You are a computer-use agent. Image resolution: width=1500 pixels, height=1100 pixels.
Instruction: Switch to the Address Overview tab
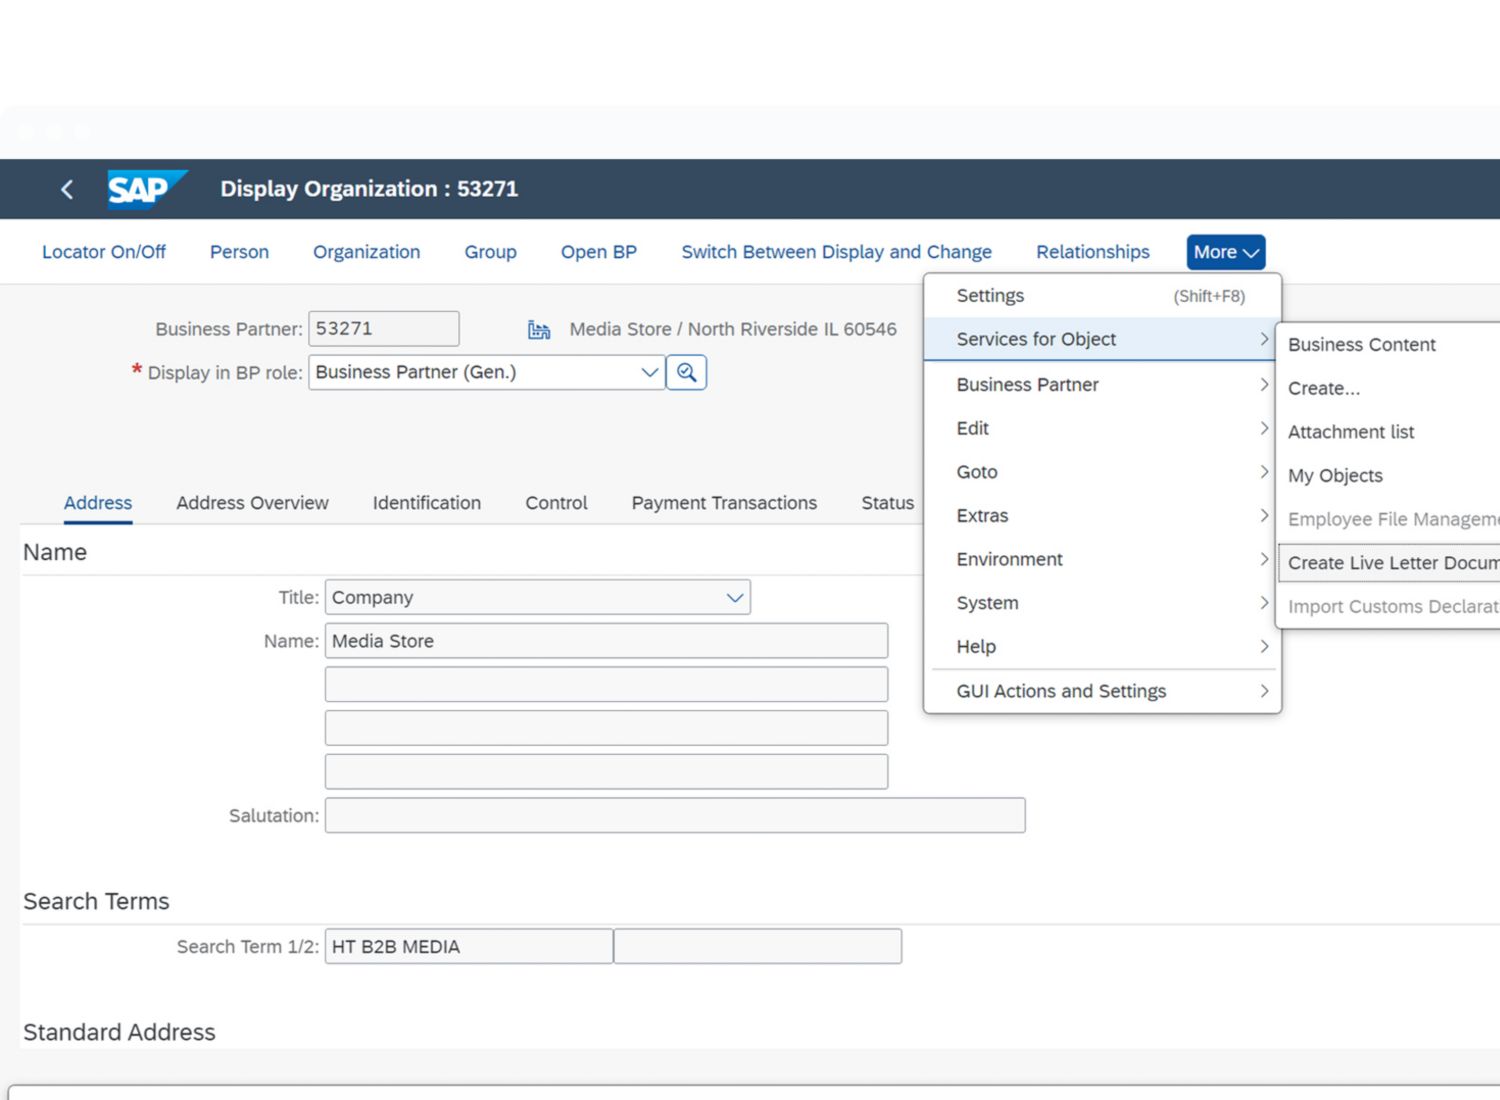(x=252, y=503)
